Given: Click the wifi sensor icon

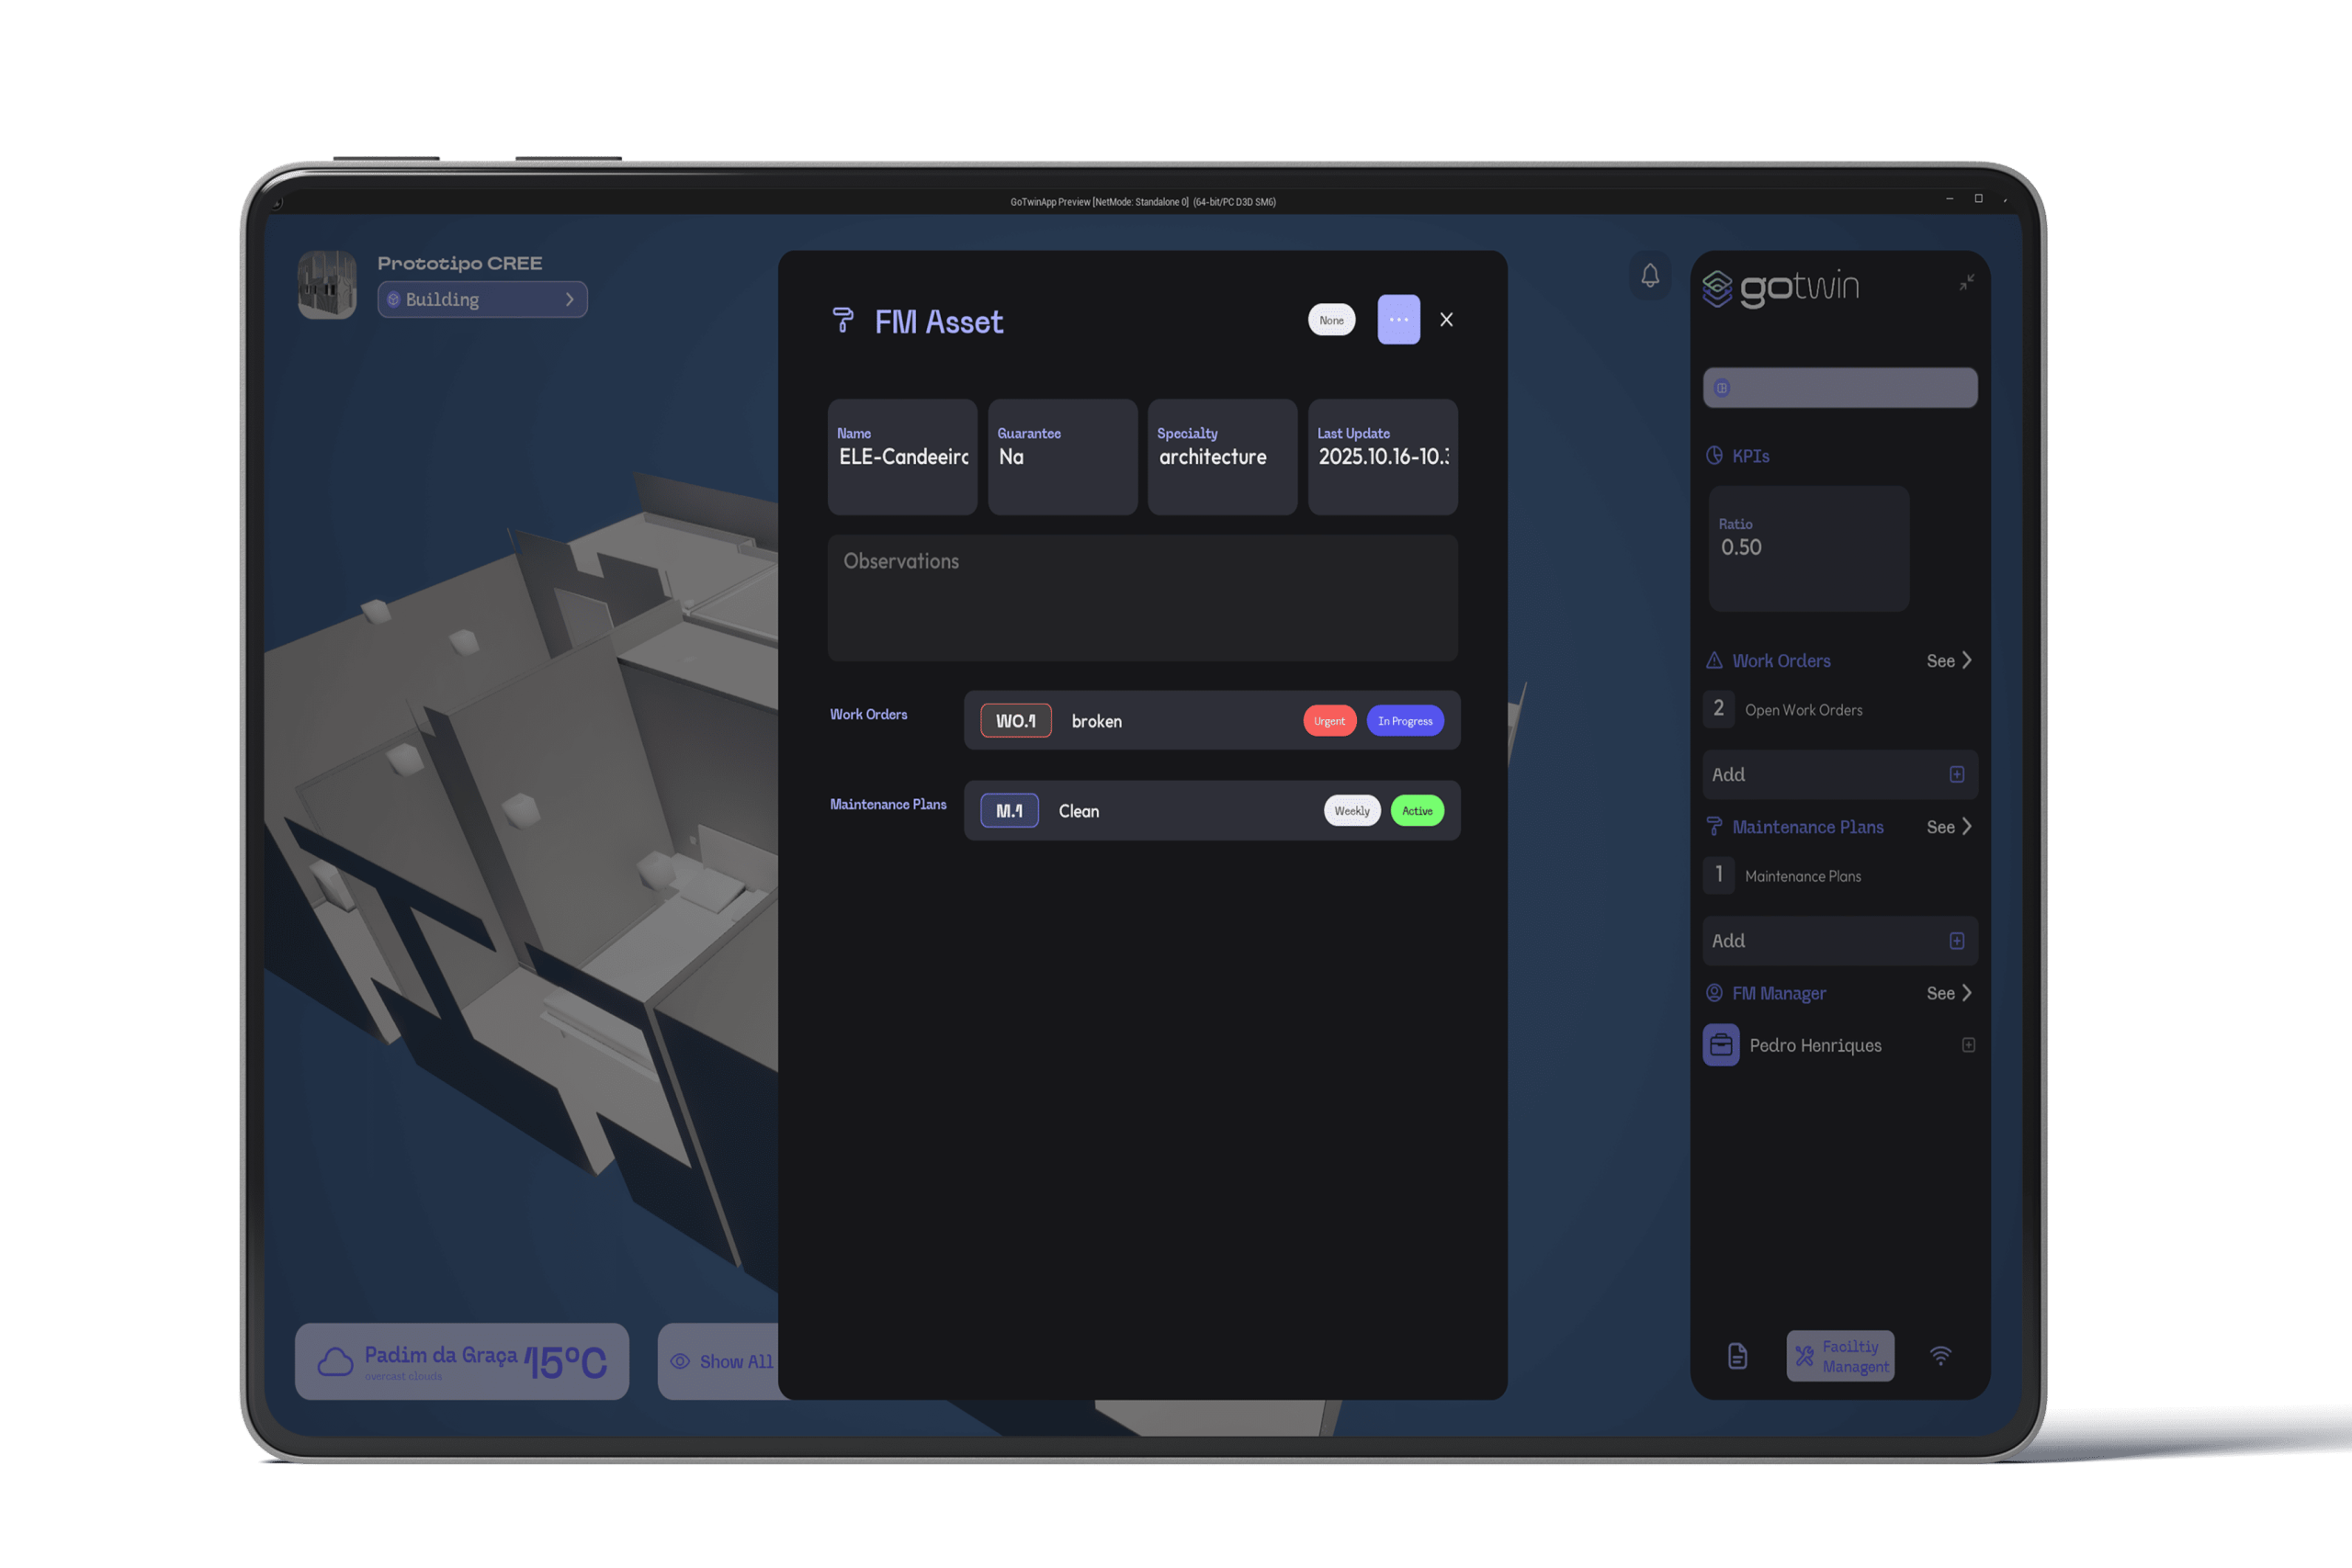Looking at the screenshot, I should coord(1940,1356).
